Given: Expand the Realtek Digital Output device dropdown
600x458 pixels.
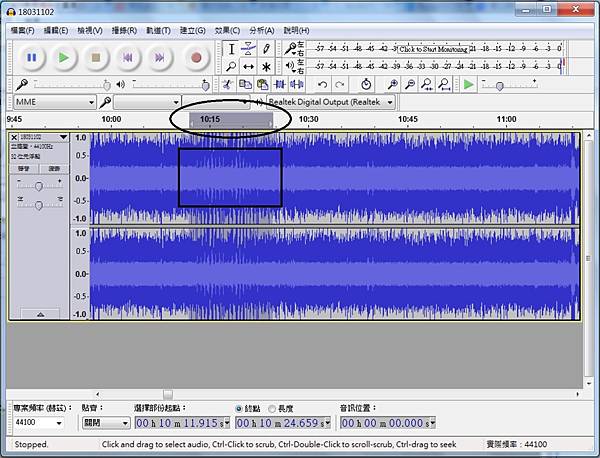Looking at the screenshot, I should [390, 102].
